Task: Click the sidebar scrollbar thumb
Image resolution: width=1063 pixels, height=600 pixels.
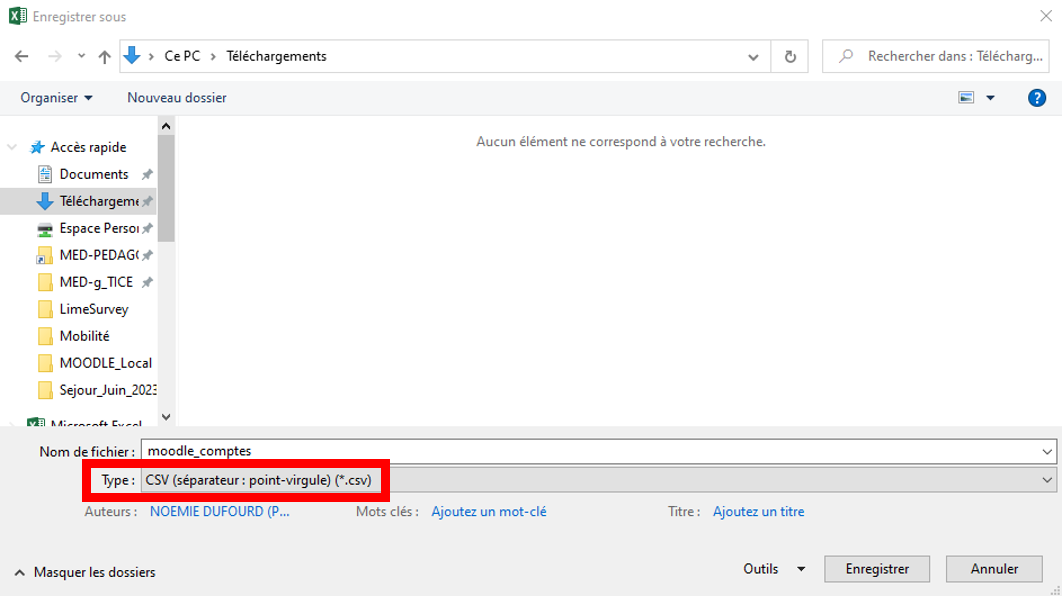Action: coord(166,188)
